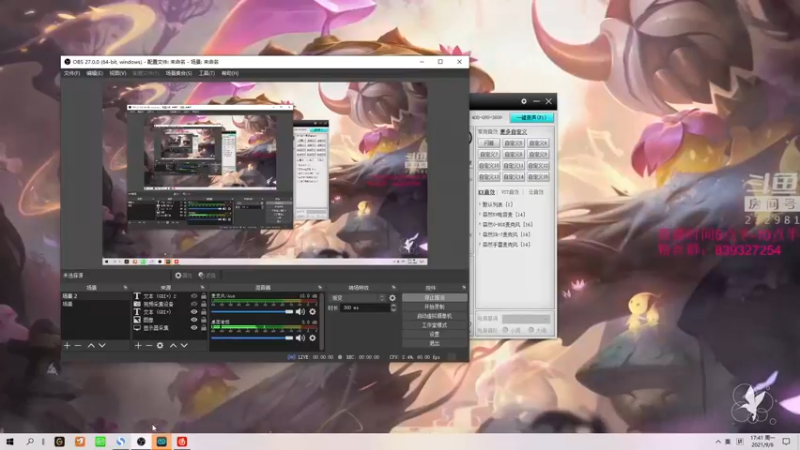This screenshot has height=450, width=800.
Task: Open the 淡变 transition dropdown
Action: pyautogui.click(x=358, y=298)
